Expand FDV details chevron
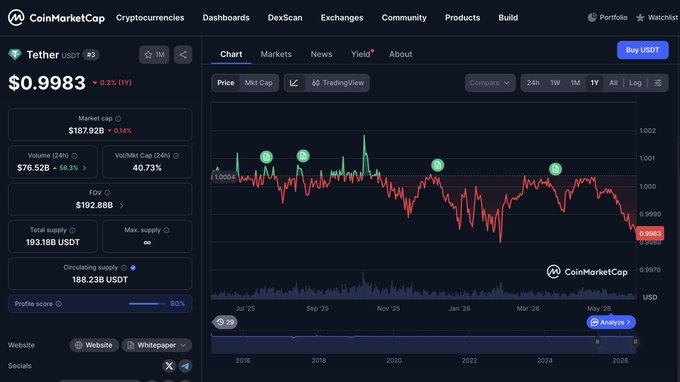 click(121, 206)
